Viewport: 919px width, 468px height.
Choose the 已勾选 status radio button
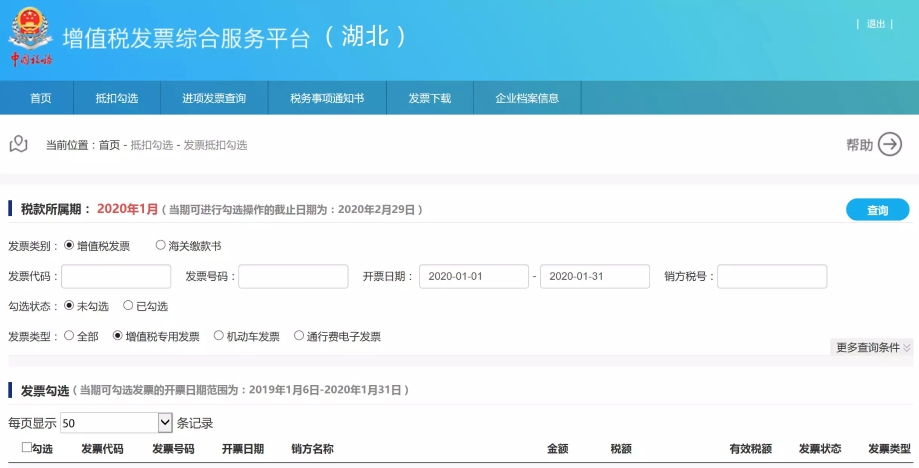[128, 306]
